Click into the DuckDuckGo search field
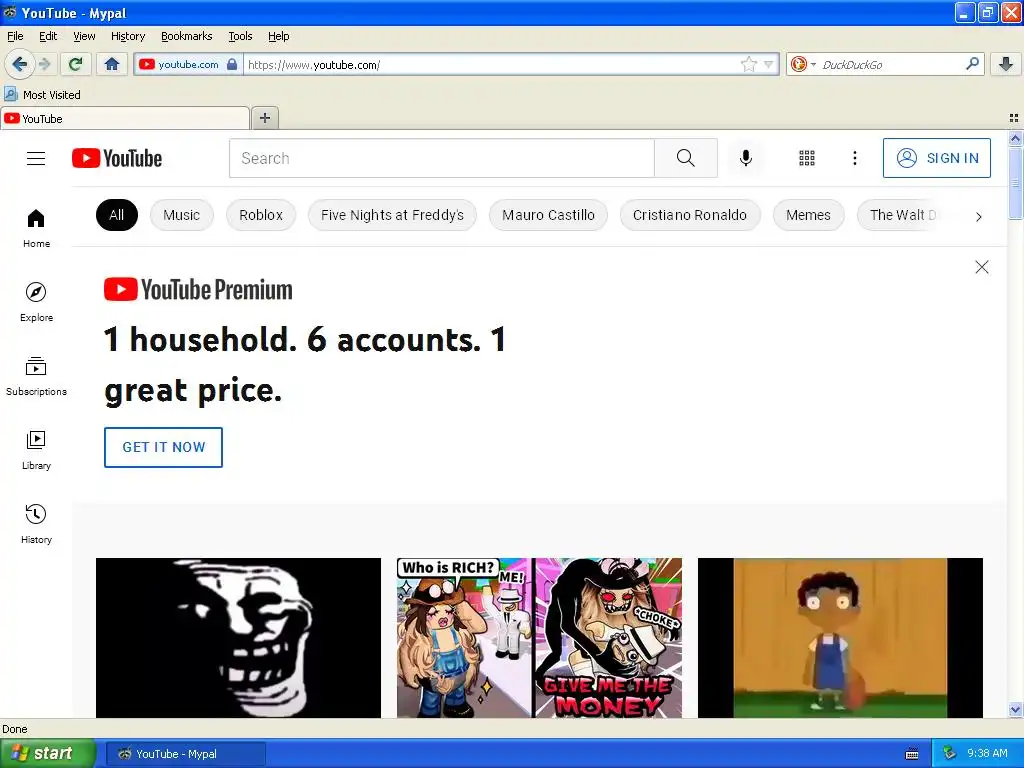Screen dimensions: 1024x768 [x=891, y=64]
